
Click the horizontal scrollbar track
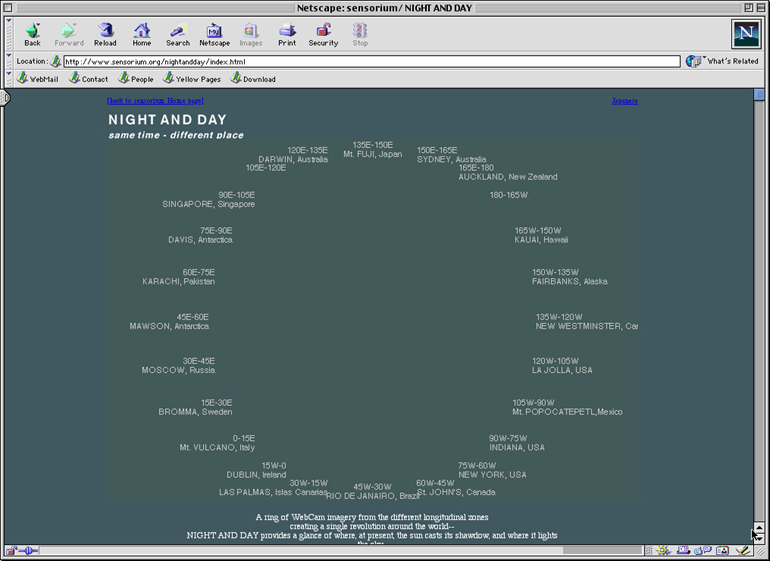pyautogui.click(x=300, y=550)
